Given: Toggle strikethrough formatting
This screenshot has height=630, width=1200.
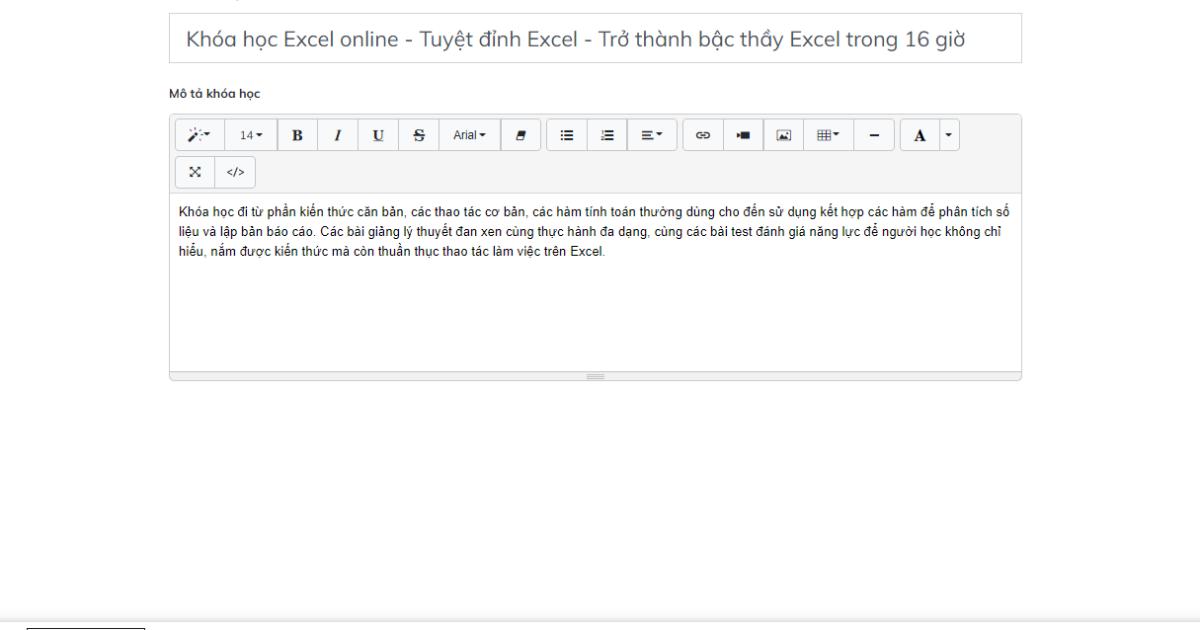Looking at the screenshot, I should 417,134.
